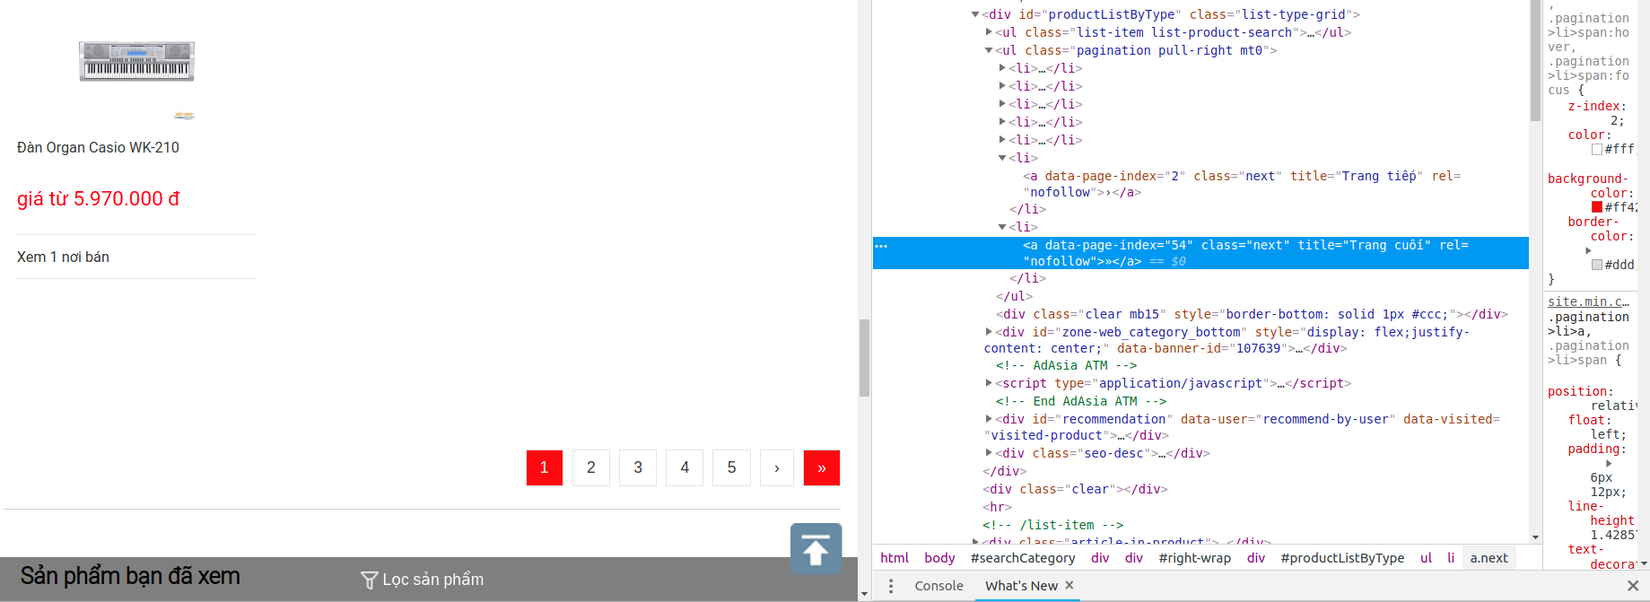This screenshot has width=1650, height=602.
Task: Click the grey #ddd border-color swatch
Action: point(1597,265)
